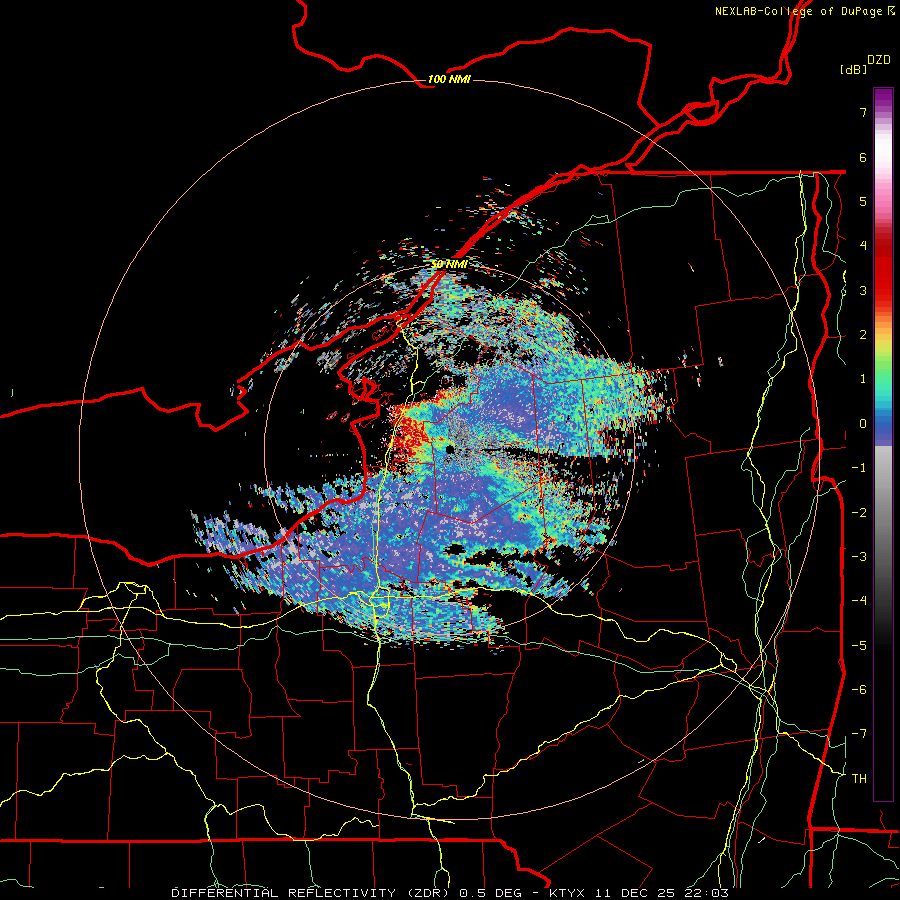The height and width of the screenshot is (900, 900).
Task: Click the -3 value on the color scale
Action: click(859, 557)
